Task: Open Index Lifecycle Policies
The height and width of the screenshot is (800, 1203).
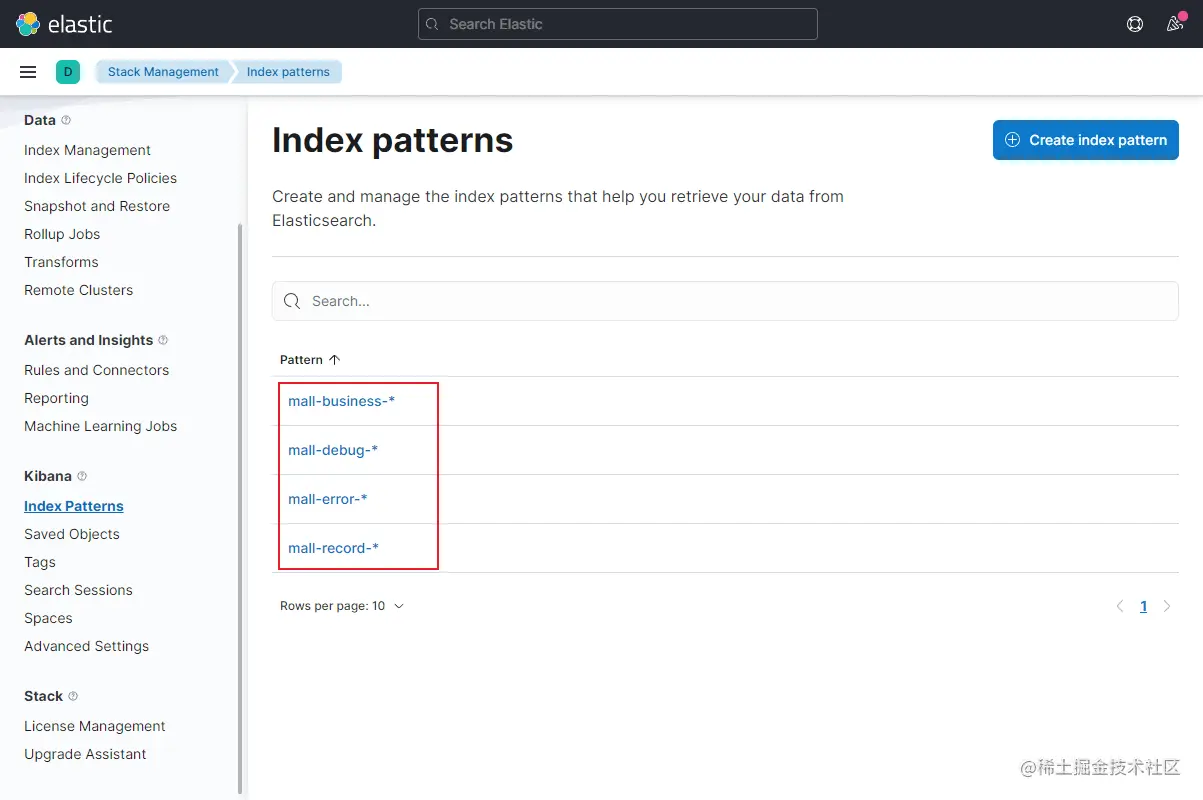Action: coord(100,178)
